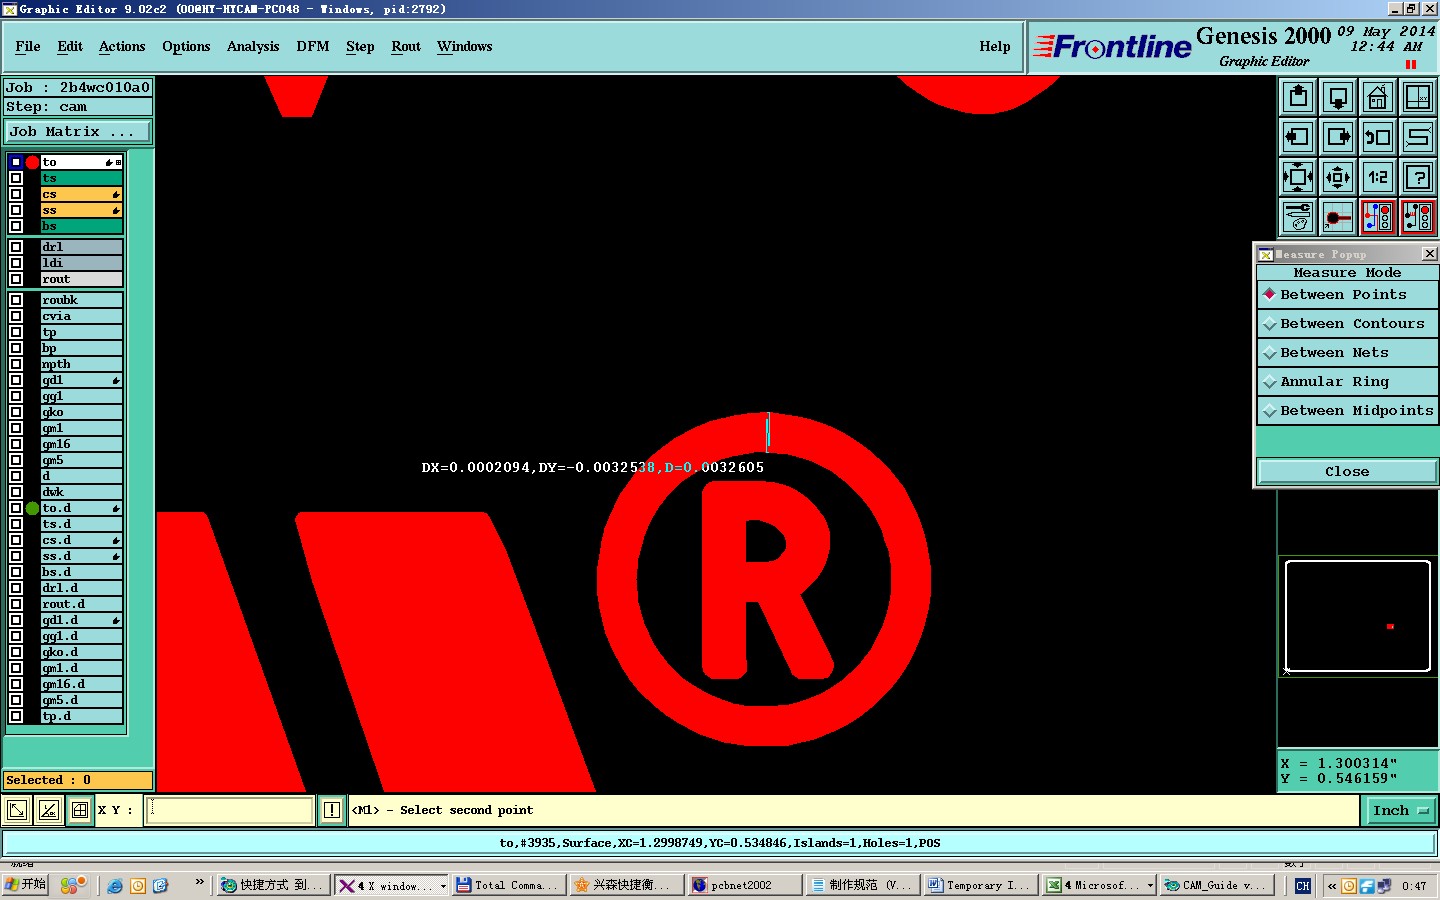Toggle checkbox for layer gko
This screenshot has width=1440, height=900.
pos(16,412)
